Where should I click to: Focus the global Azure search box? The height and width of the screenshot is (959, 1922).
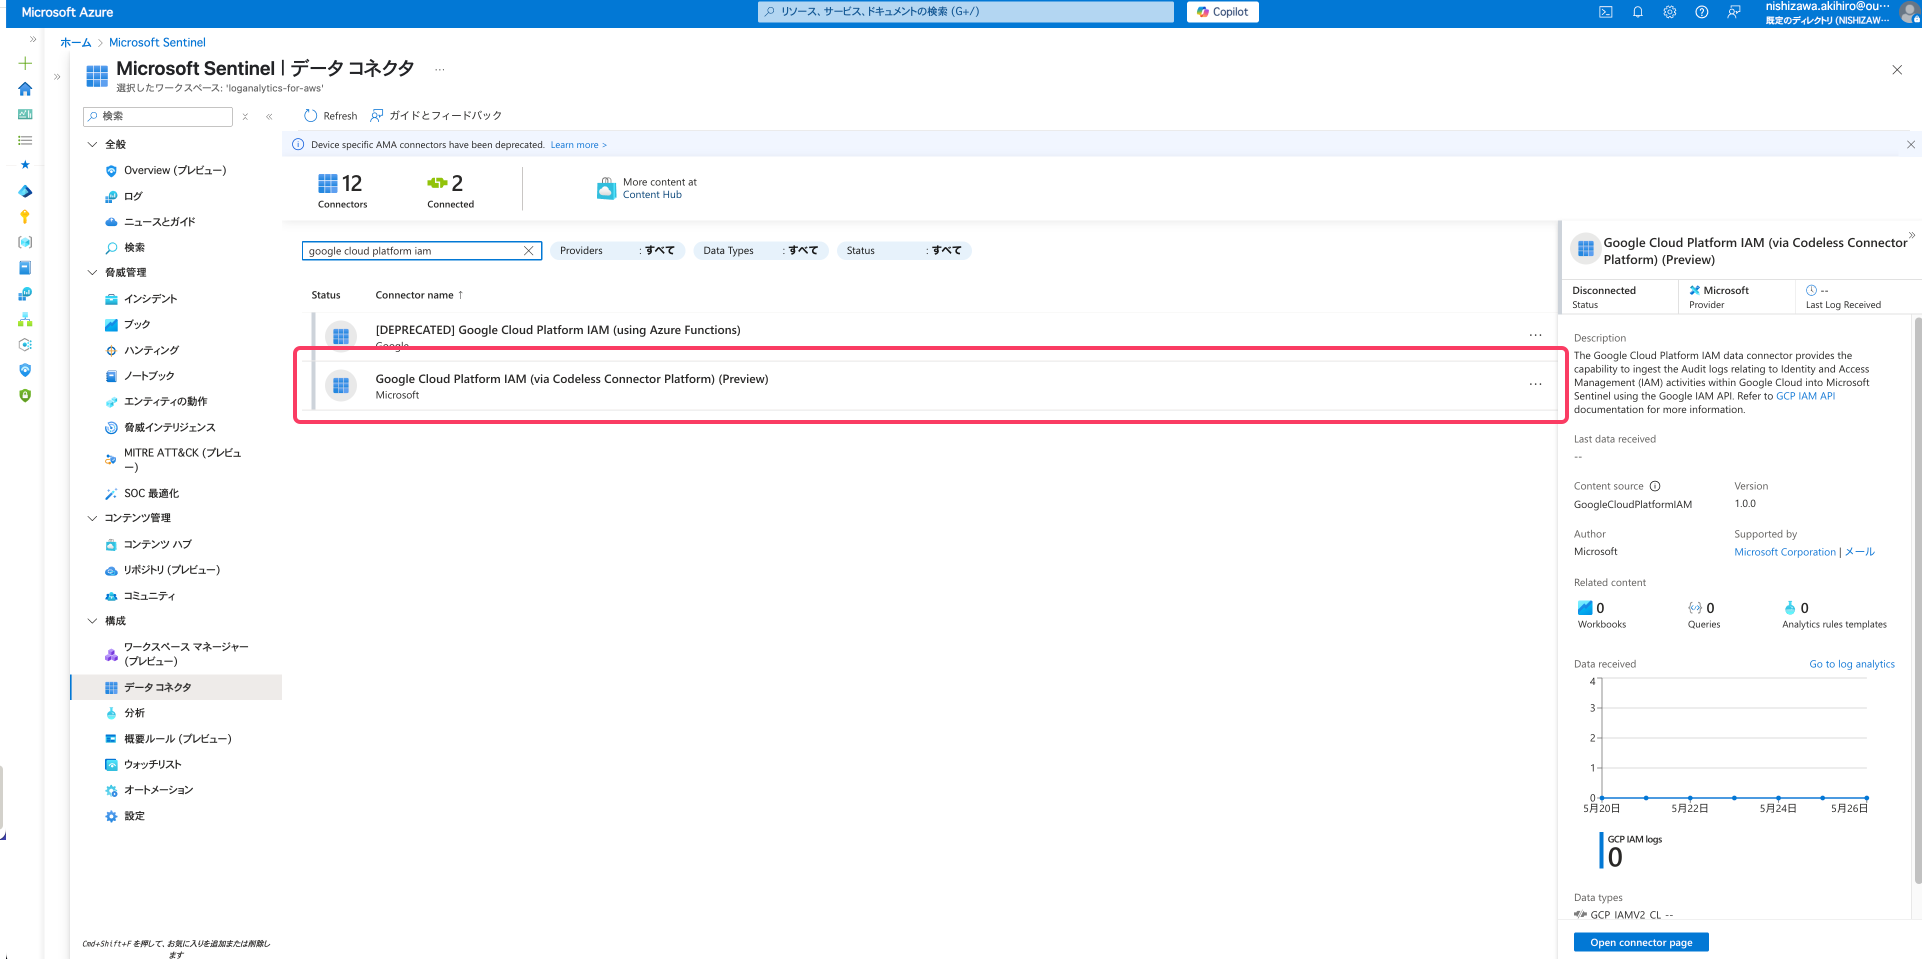[965, 12]
